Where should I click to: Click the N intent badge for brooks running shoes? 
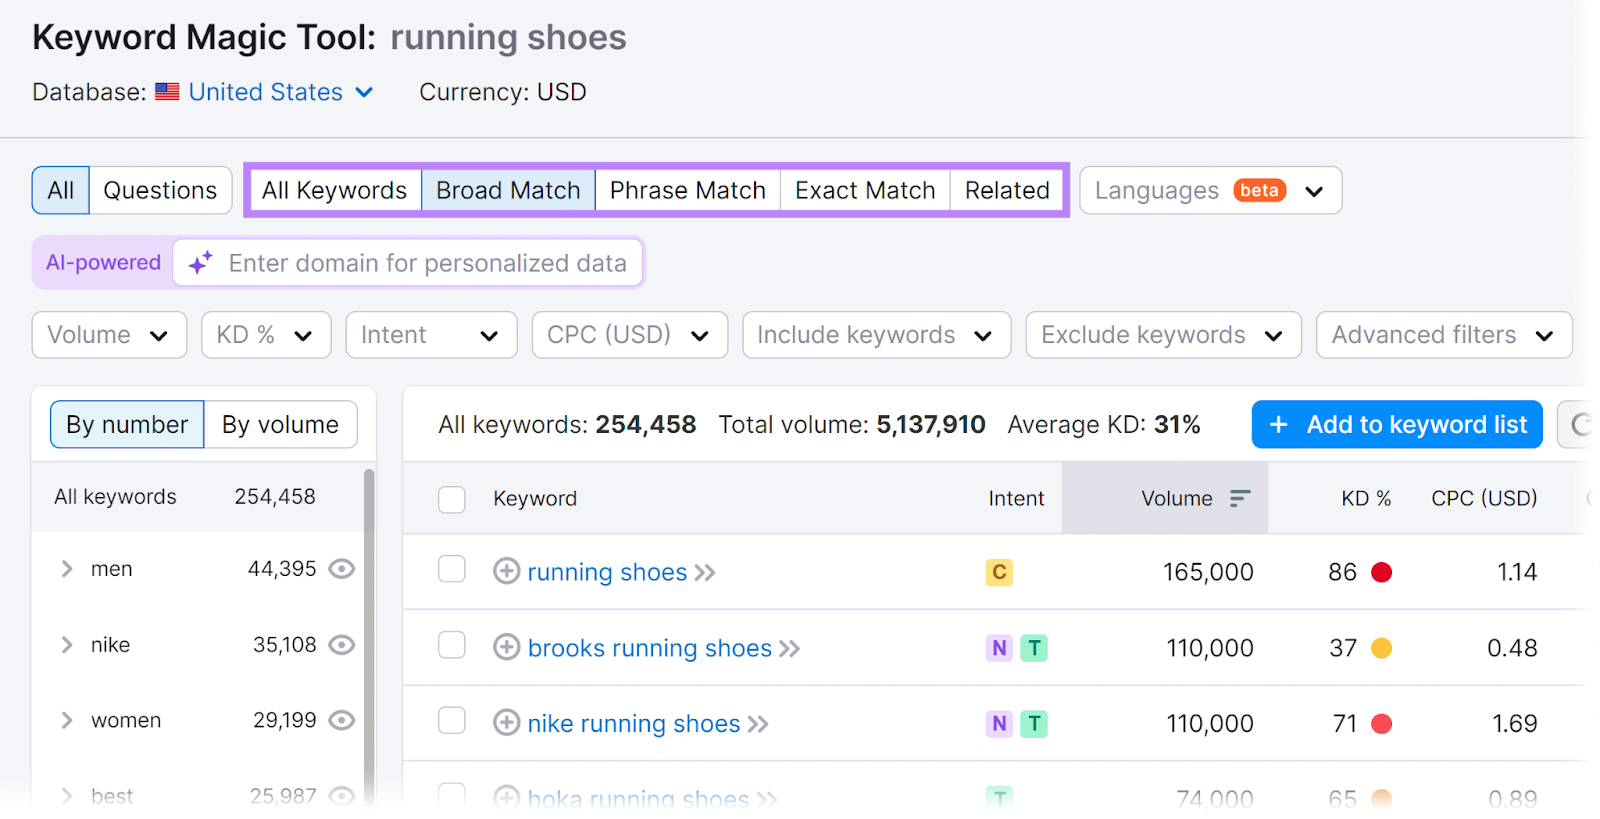999,648
